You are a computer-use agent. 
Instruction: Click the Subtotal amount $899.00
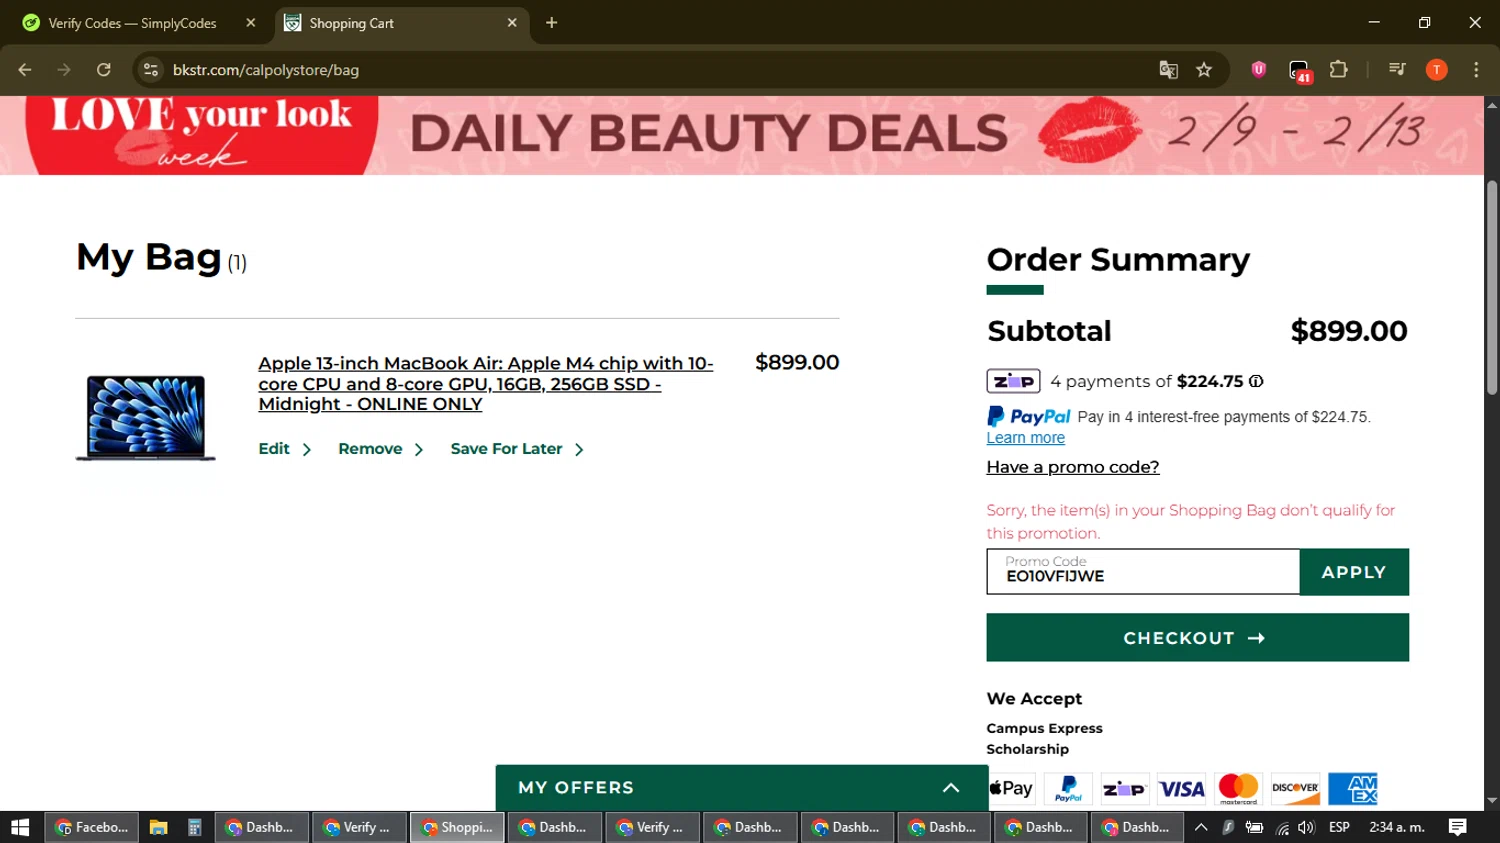click(1349, 331)
